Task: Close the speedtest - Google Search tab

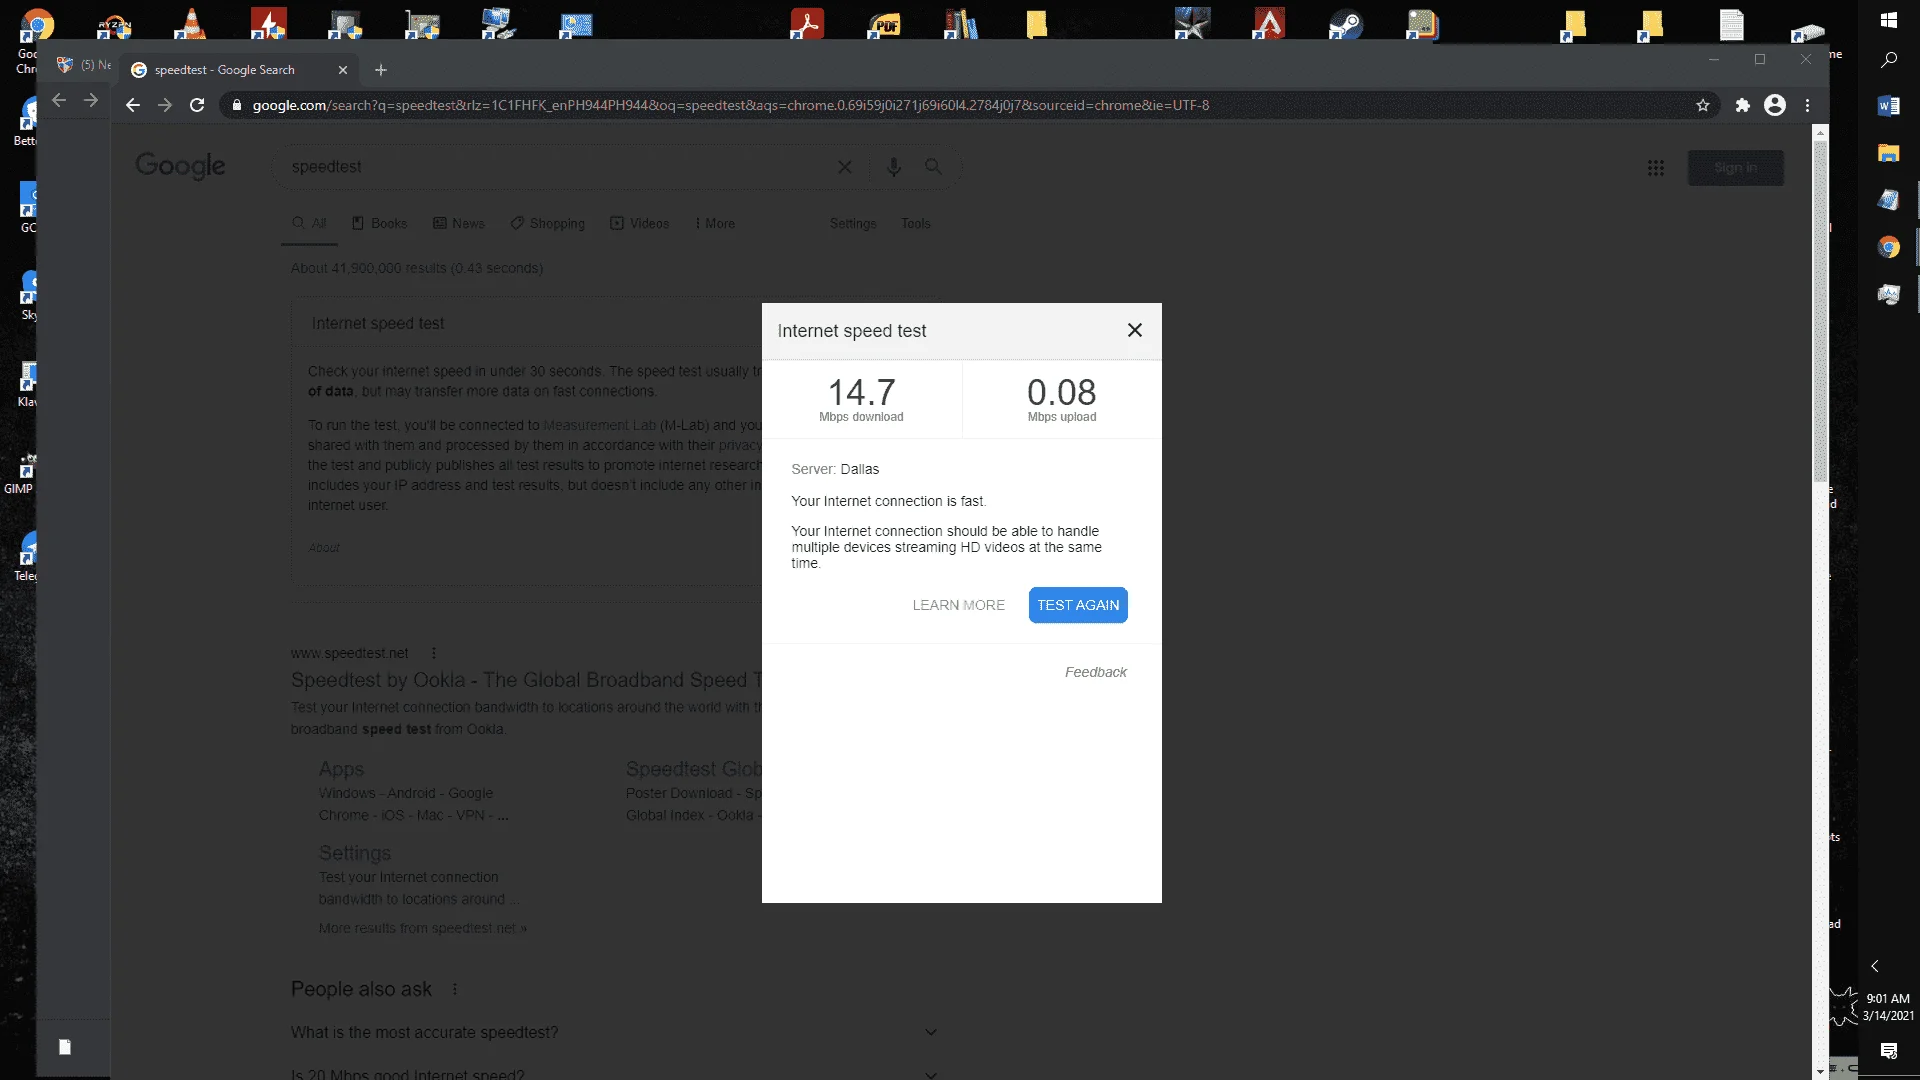Action: coord(343,70)
